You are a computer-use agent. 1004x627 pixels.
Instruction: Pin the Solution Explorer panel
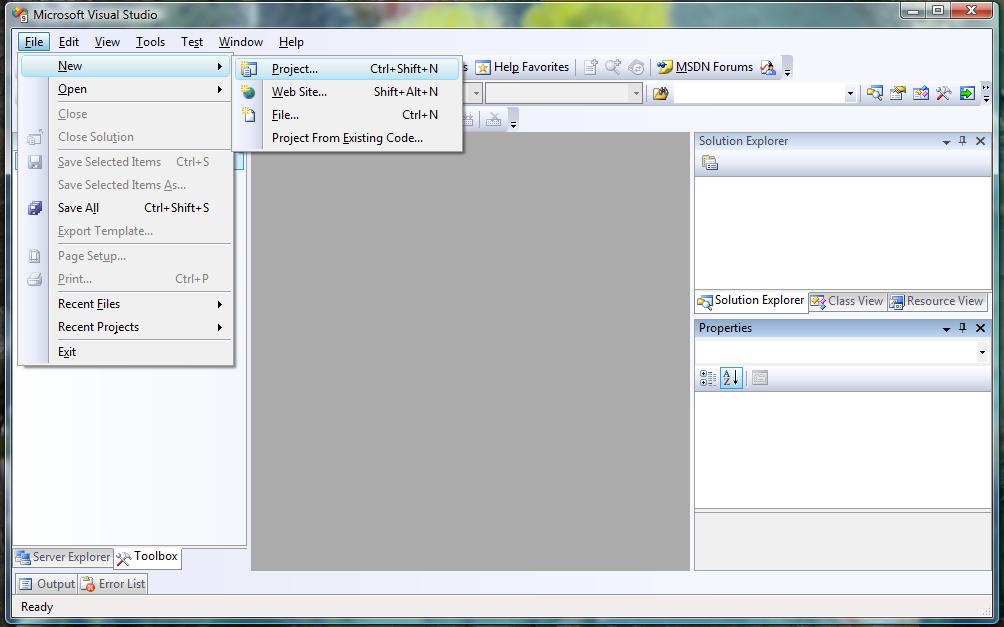(x=962, y=141)
